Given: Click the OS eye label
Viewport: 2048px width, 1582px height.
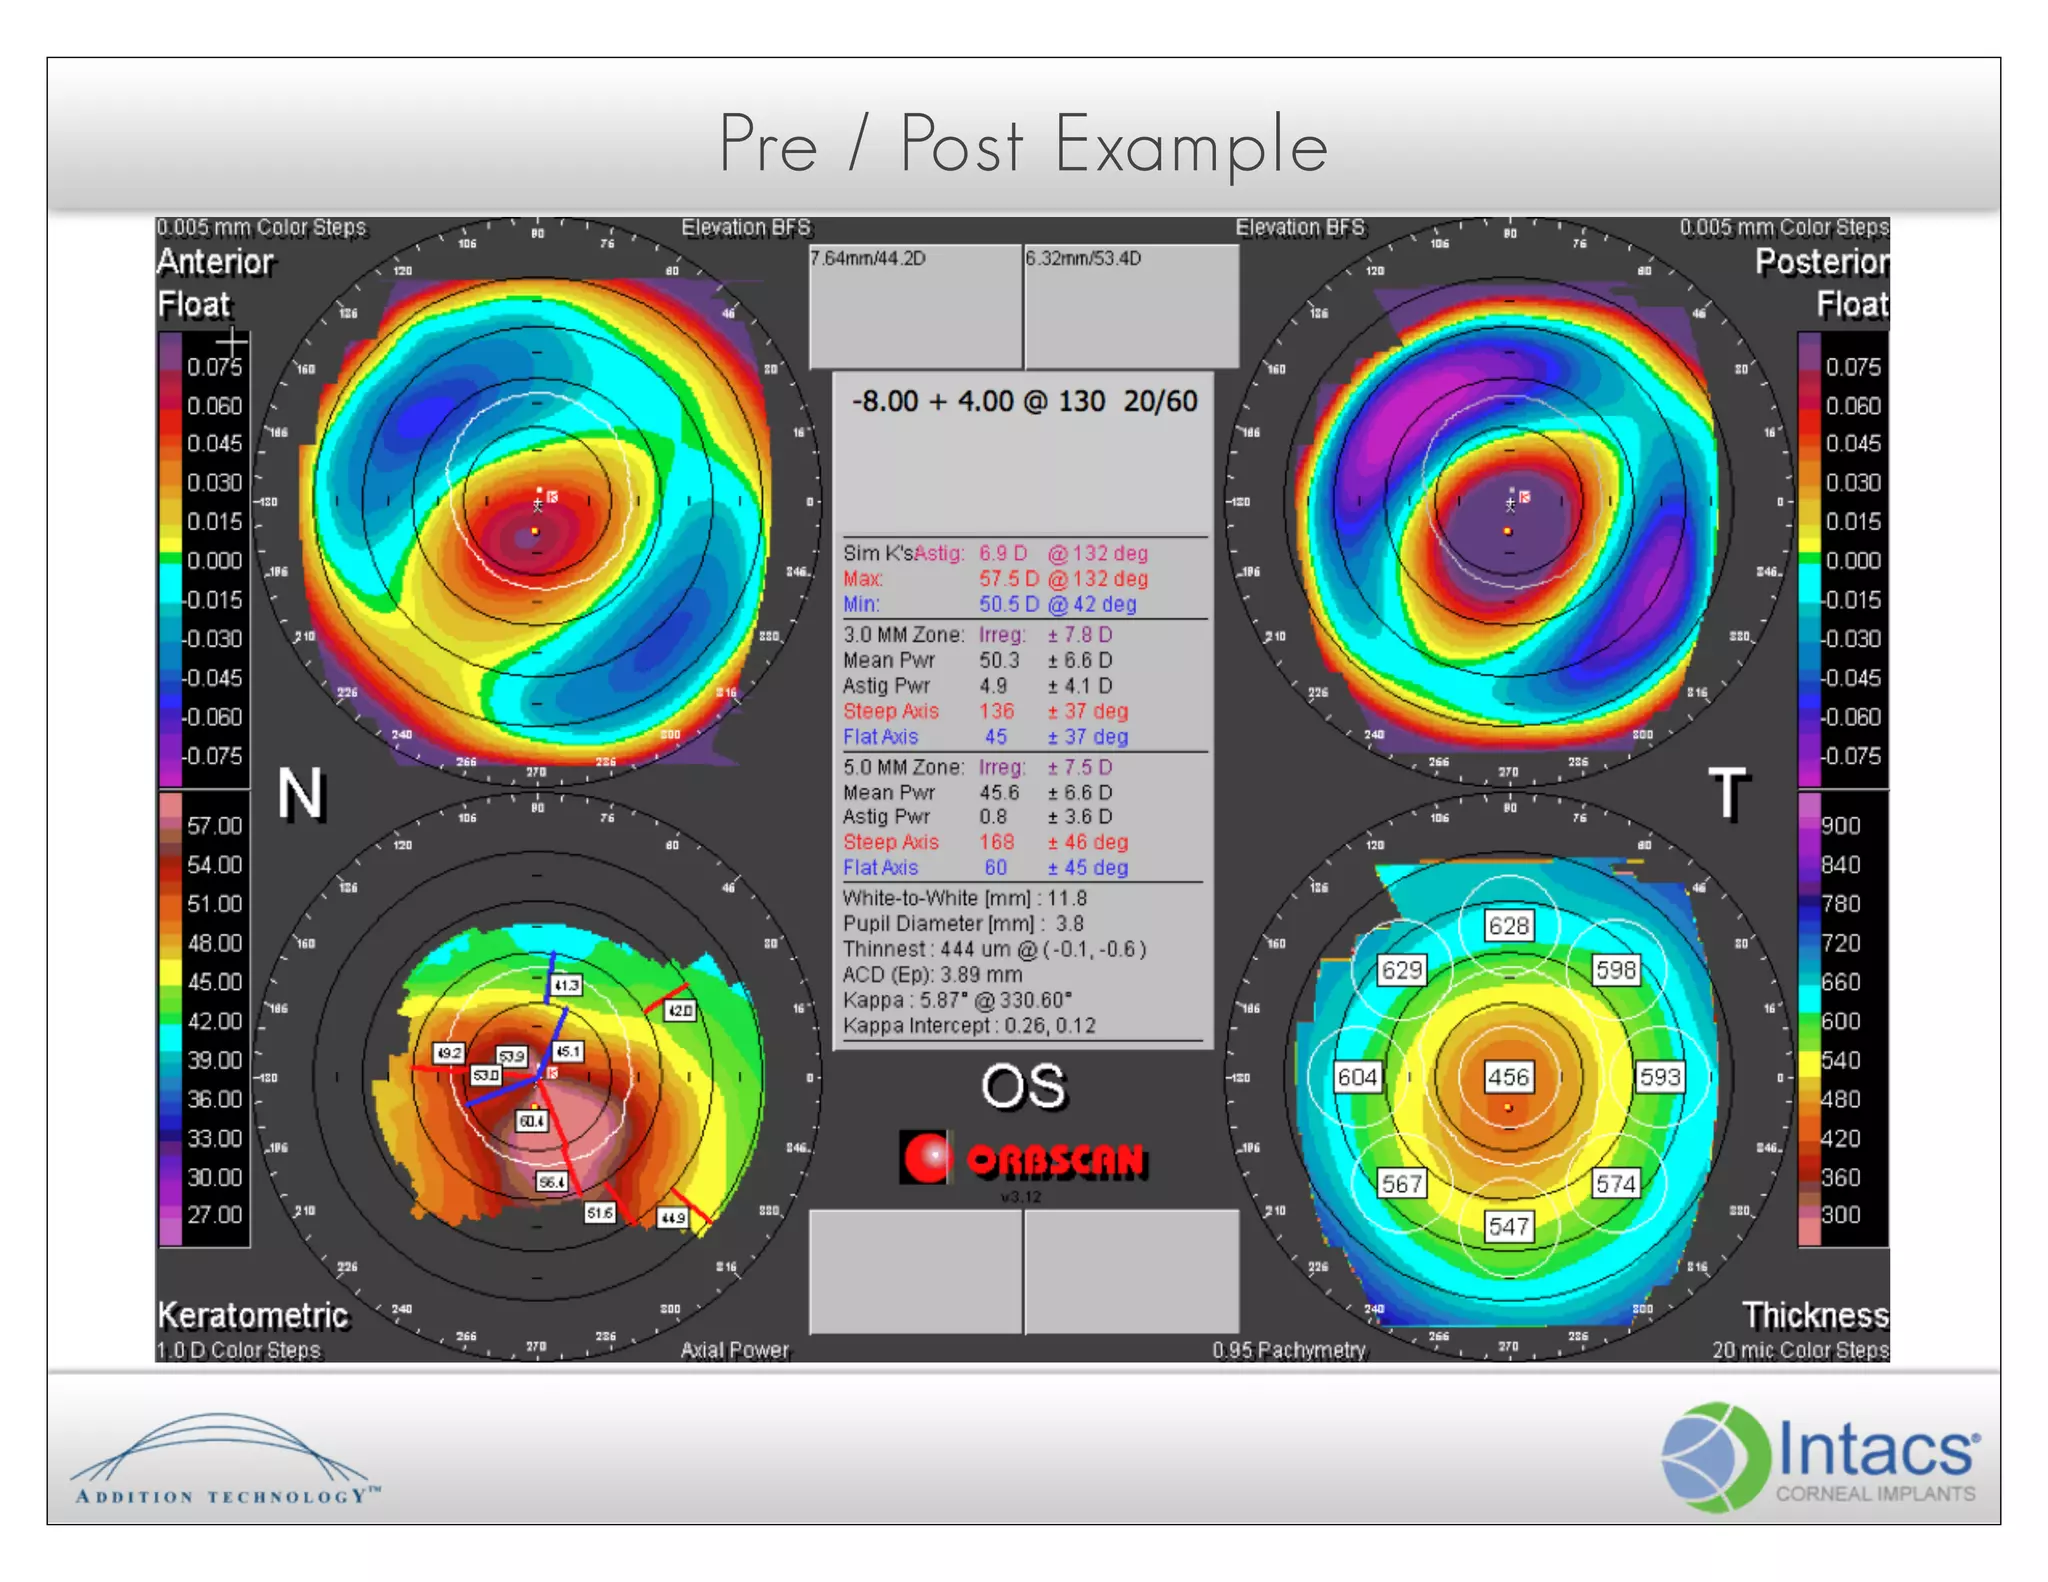Looking at the screenshot, I should [1023, 1087].
